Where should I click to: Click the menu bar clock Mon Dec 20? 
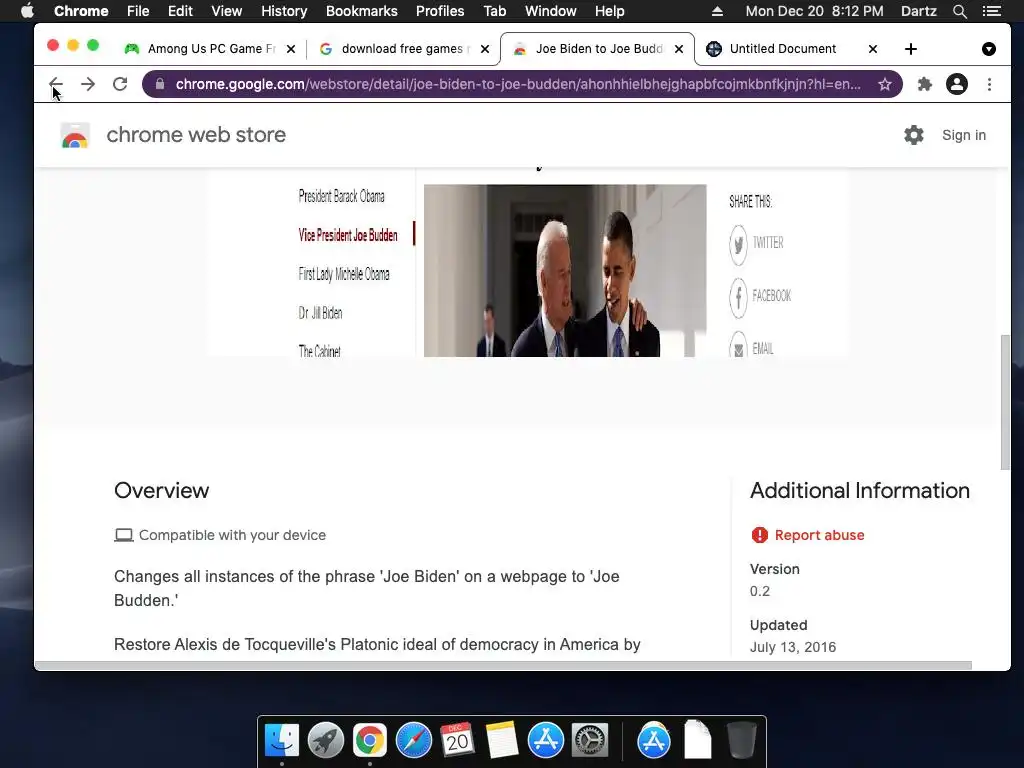pos(814,11)
